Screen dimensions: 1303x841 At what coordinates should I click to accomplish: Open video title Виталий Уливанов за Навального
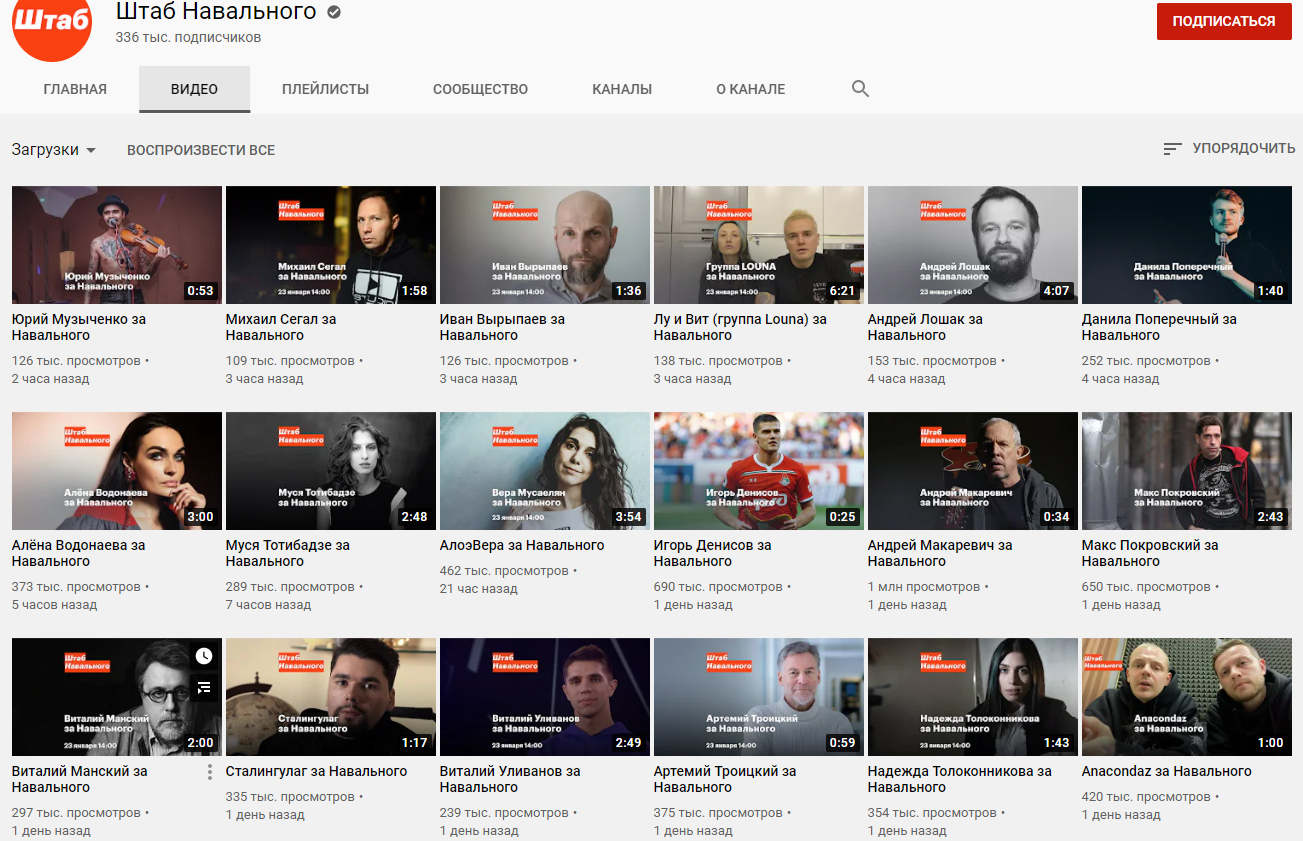(510, 779)
